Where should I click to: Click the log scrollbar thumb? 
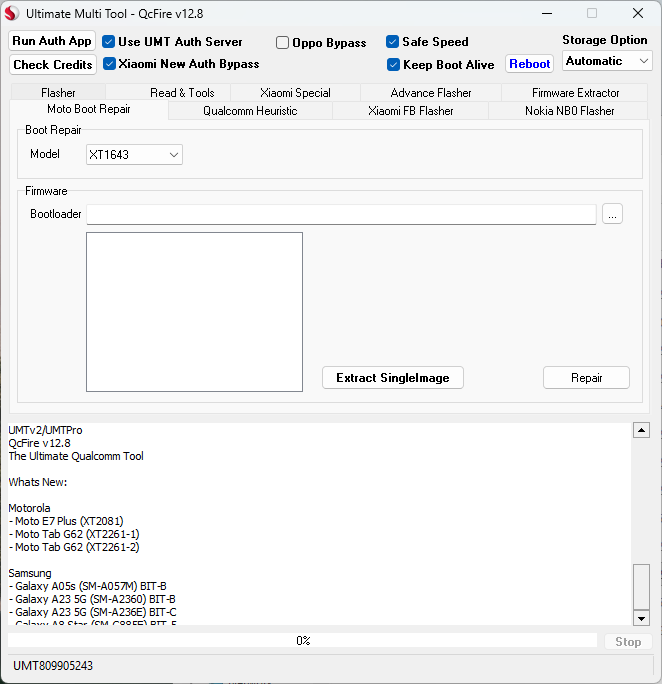coord(641,587)
